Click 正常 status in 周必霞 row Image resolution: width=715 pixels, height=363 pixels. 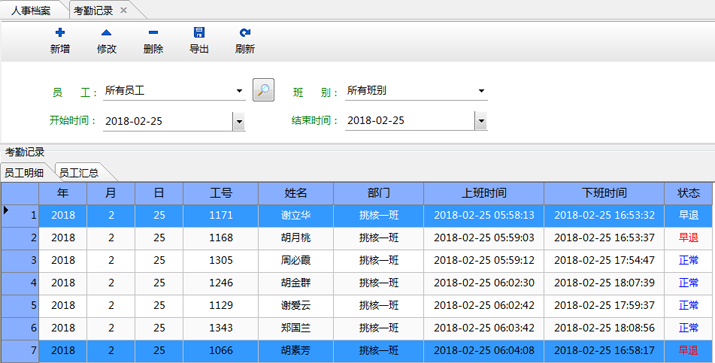coord(689,260)
